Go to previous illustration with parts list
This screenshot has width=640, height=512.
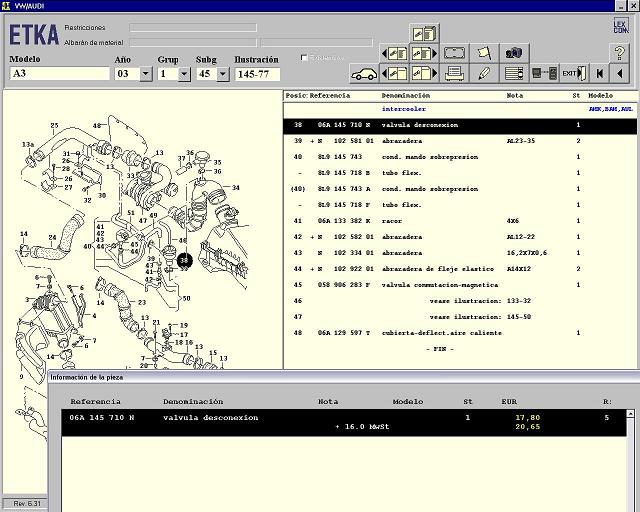pyautogui.click(x=394, y=53)
